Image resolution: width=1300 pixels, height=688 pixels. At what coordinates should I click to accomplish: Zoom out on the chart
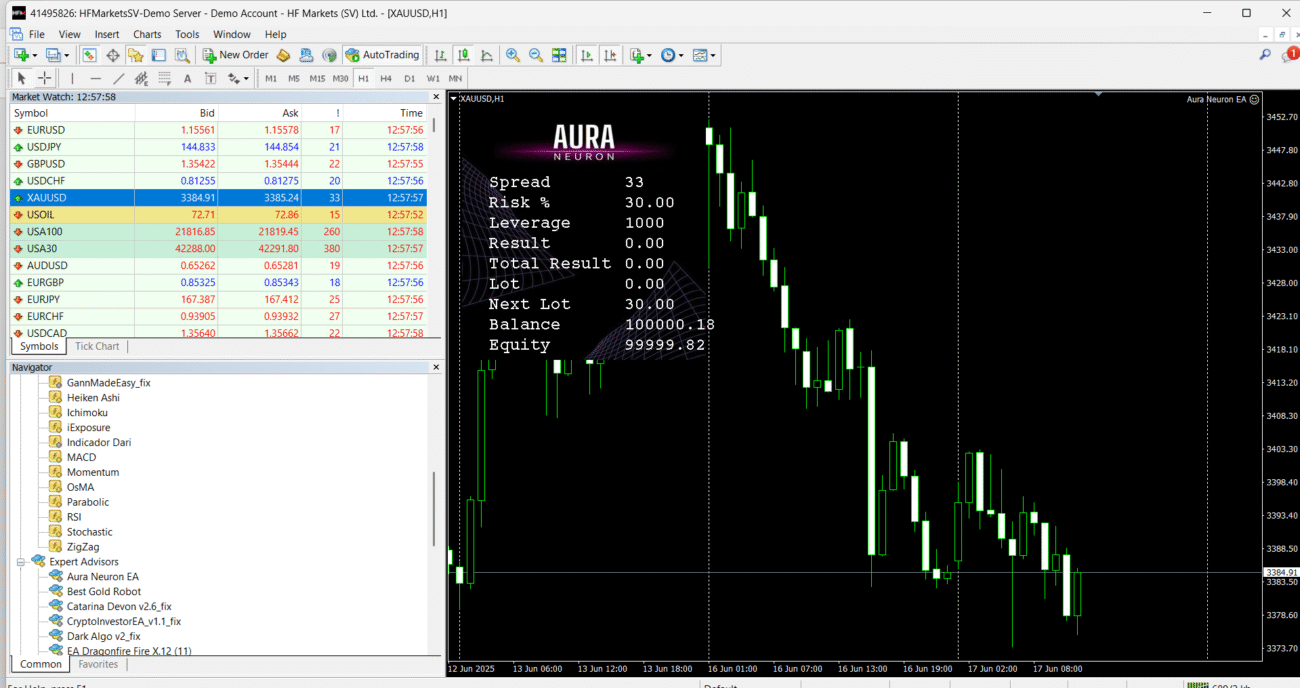click(x=536, y=55)
